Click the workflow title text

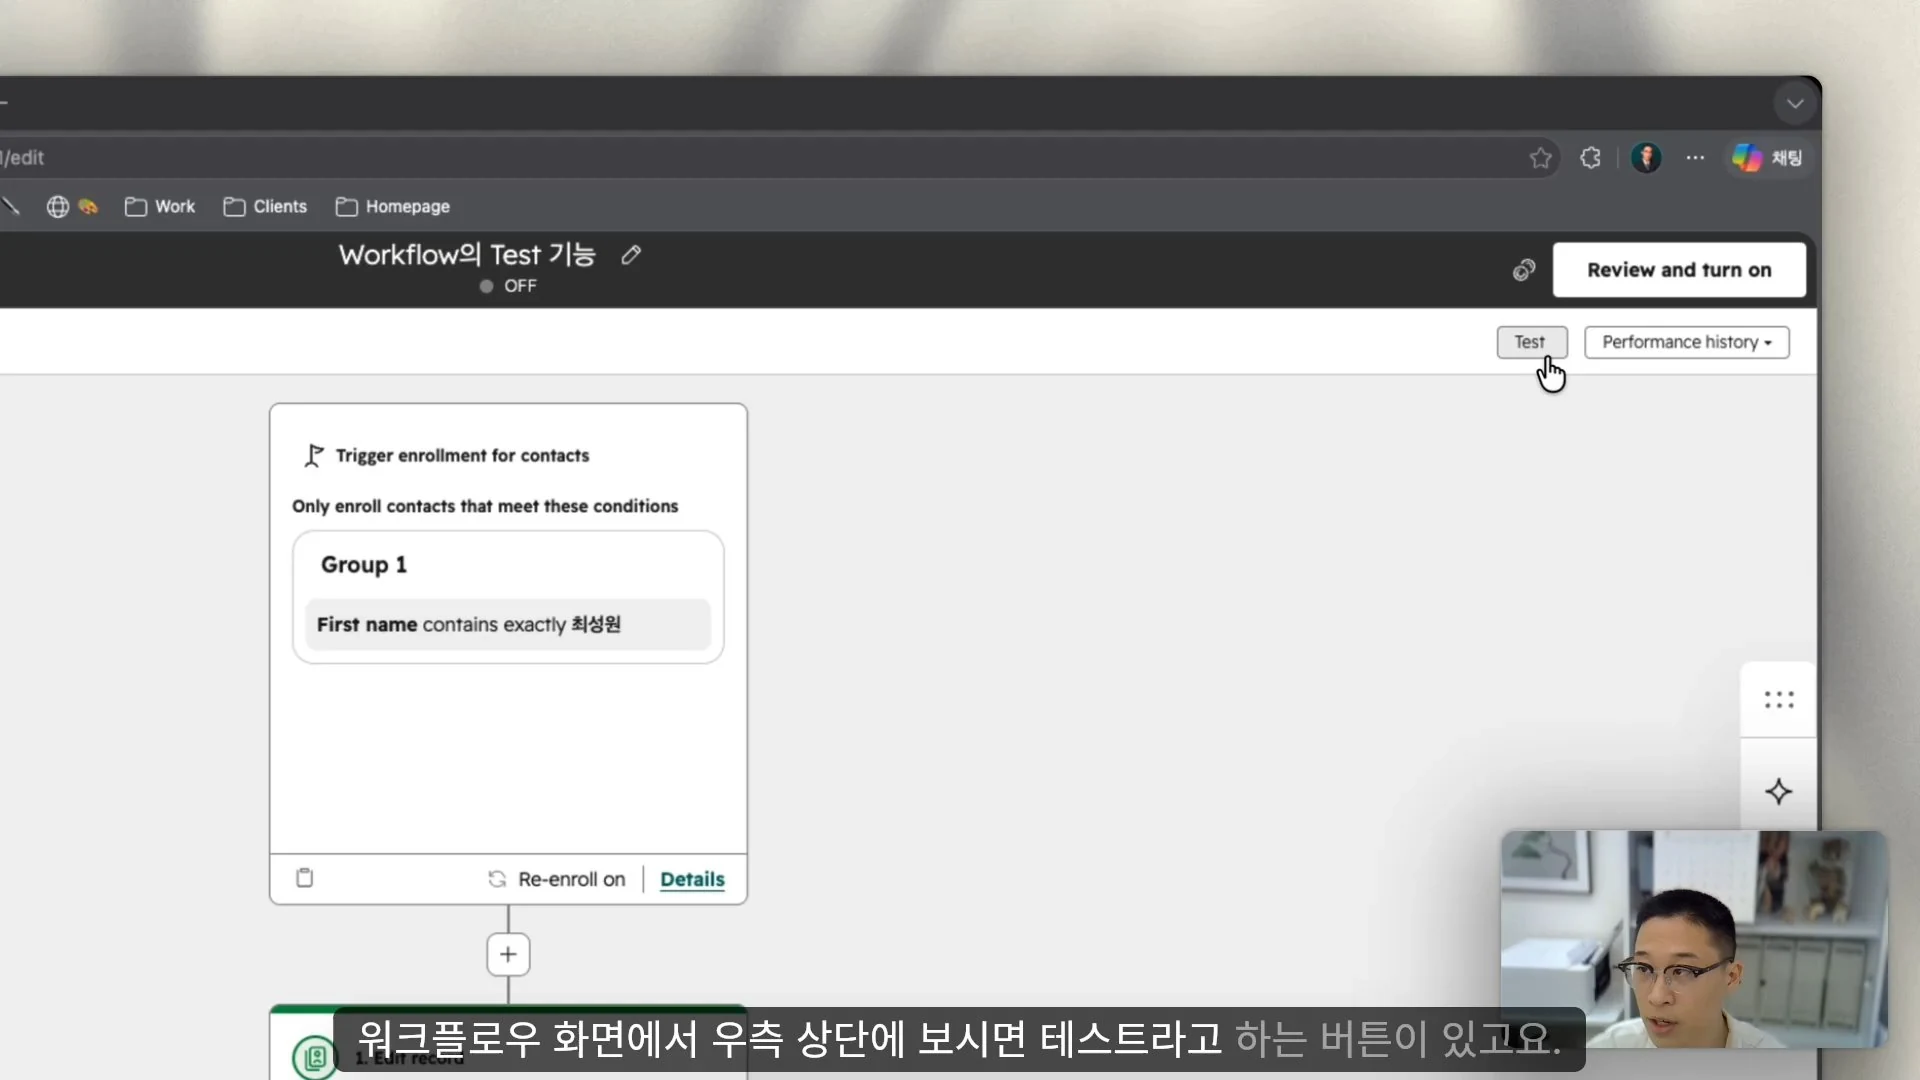click(x=467, y=254)
